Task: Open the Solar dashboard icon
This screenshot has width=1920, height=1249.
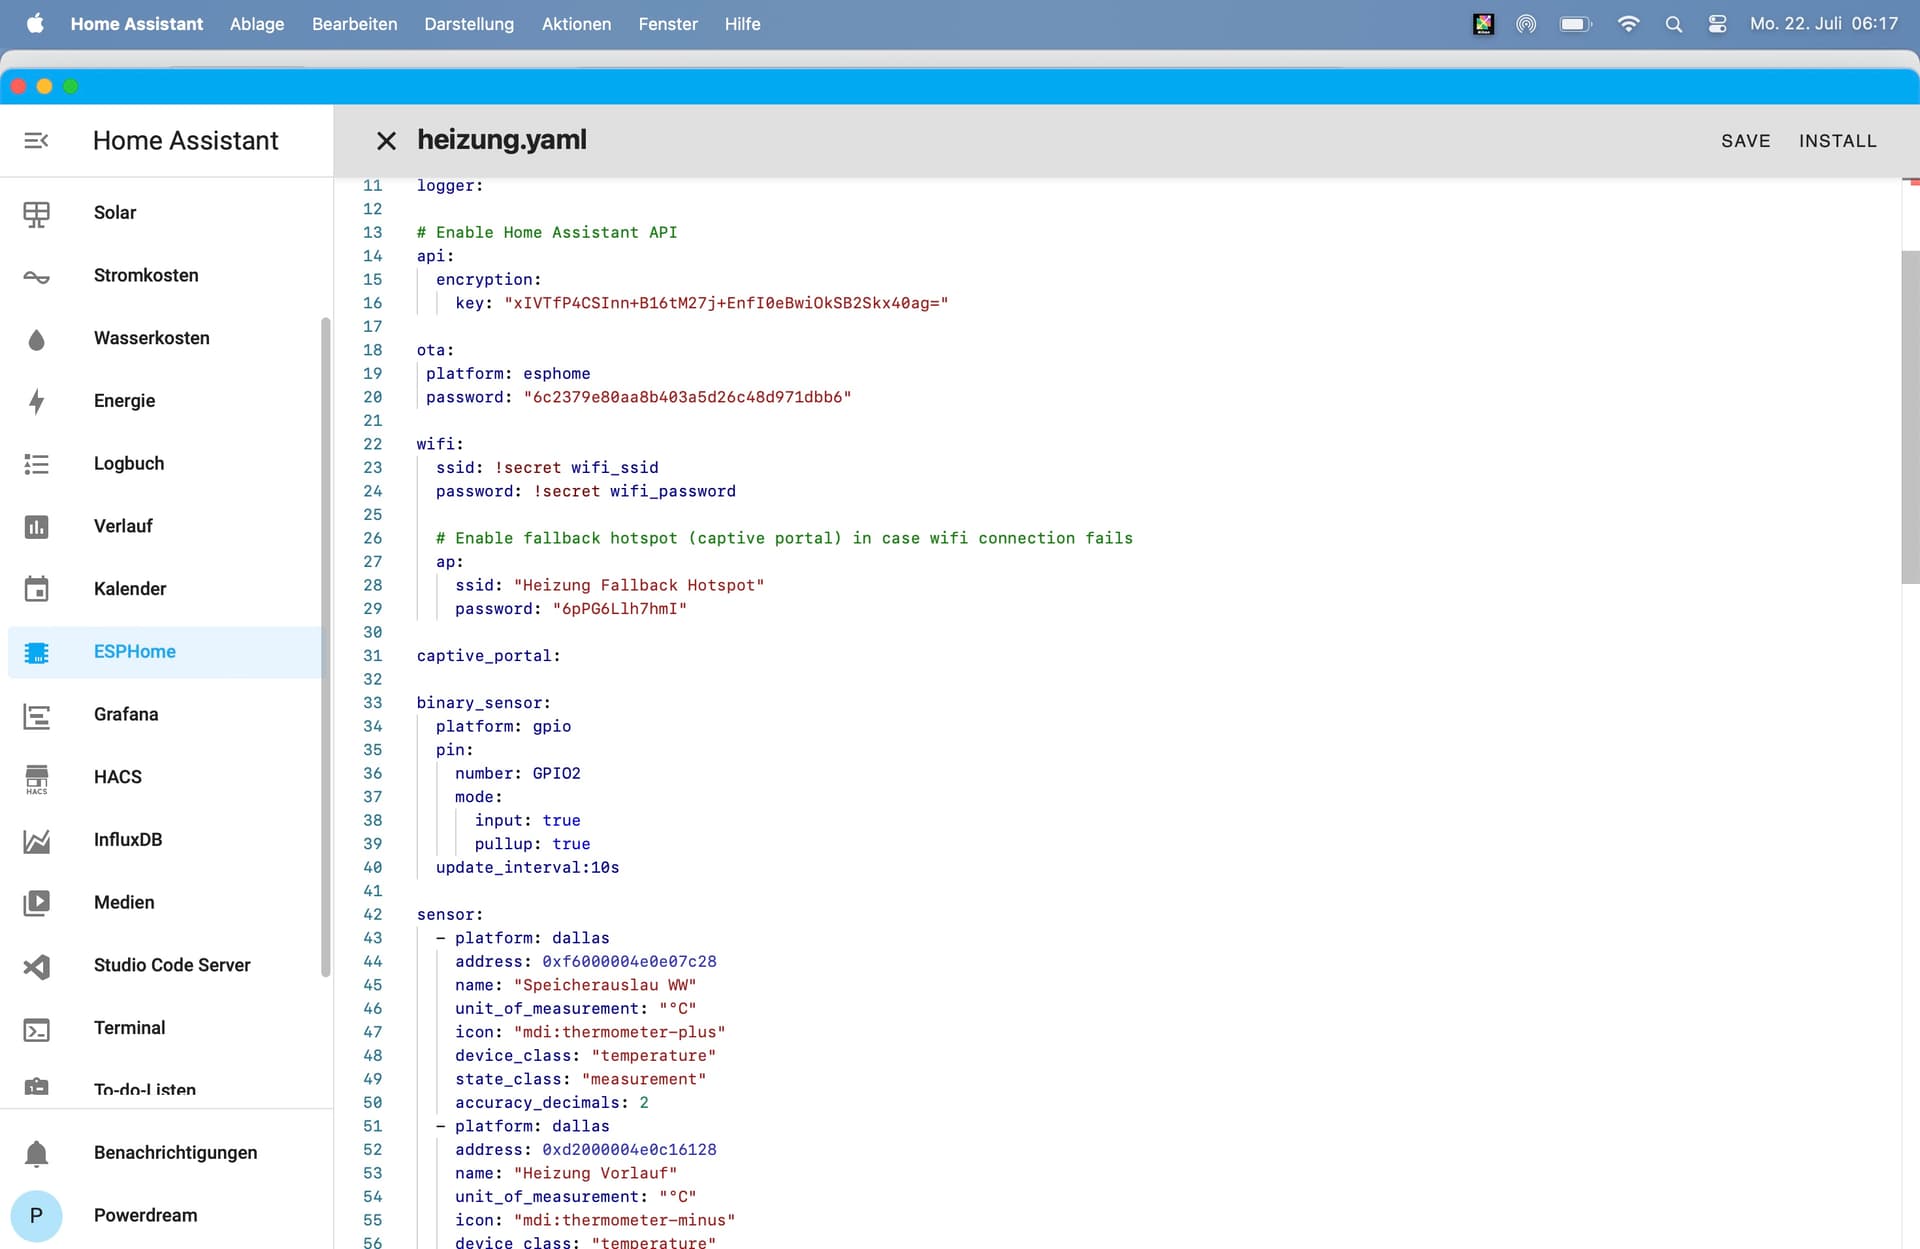Action: click(x=36, y=213)
